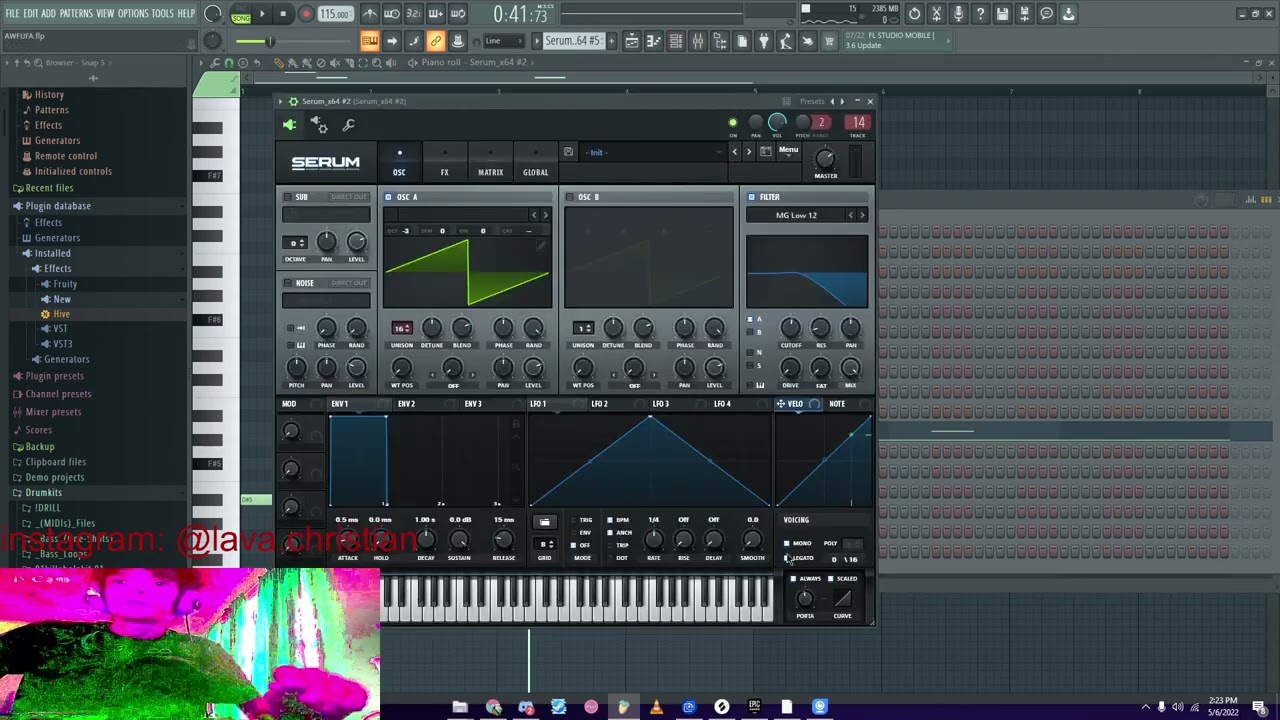Click the metronome icon in the transport bar
Screen dimensions: 1280x720
pyautogui.click(x=370, y=14)
